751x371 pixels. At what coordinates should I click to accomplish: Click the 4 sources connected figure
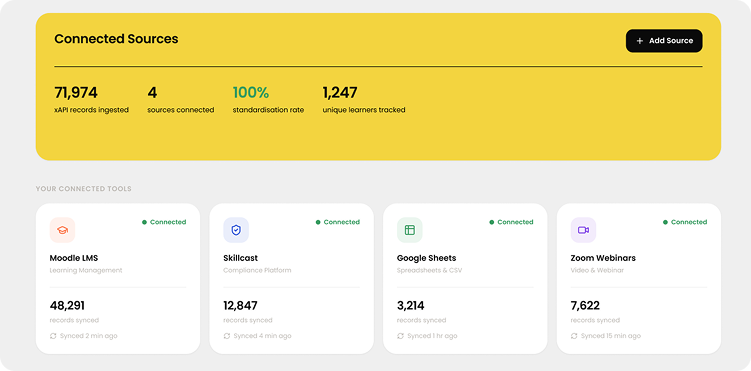[152, 92]
